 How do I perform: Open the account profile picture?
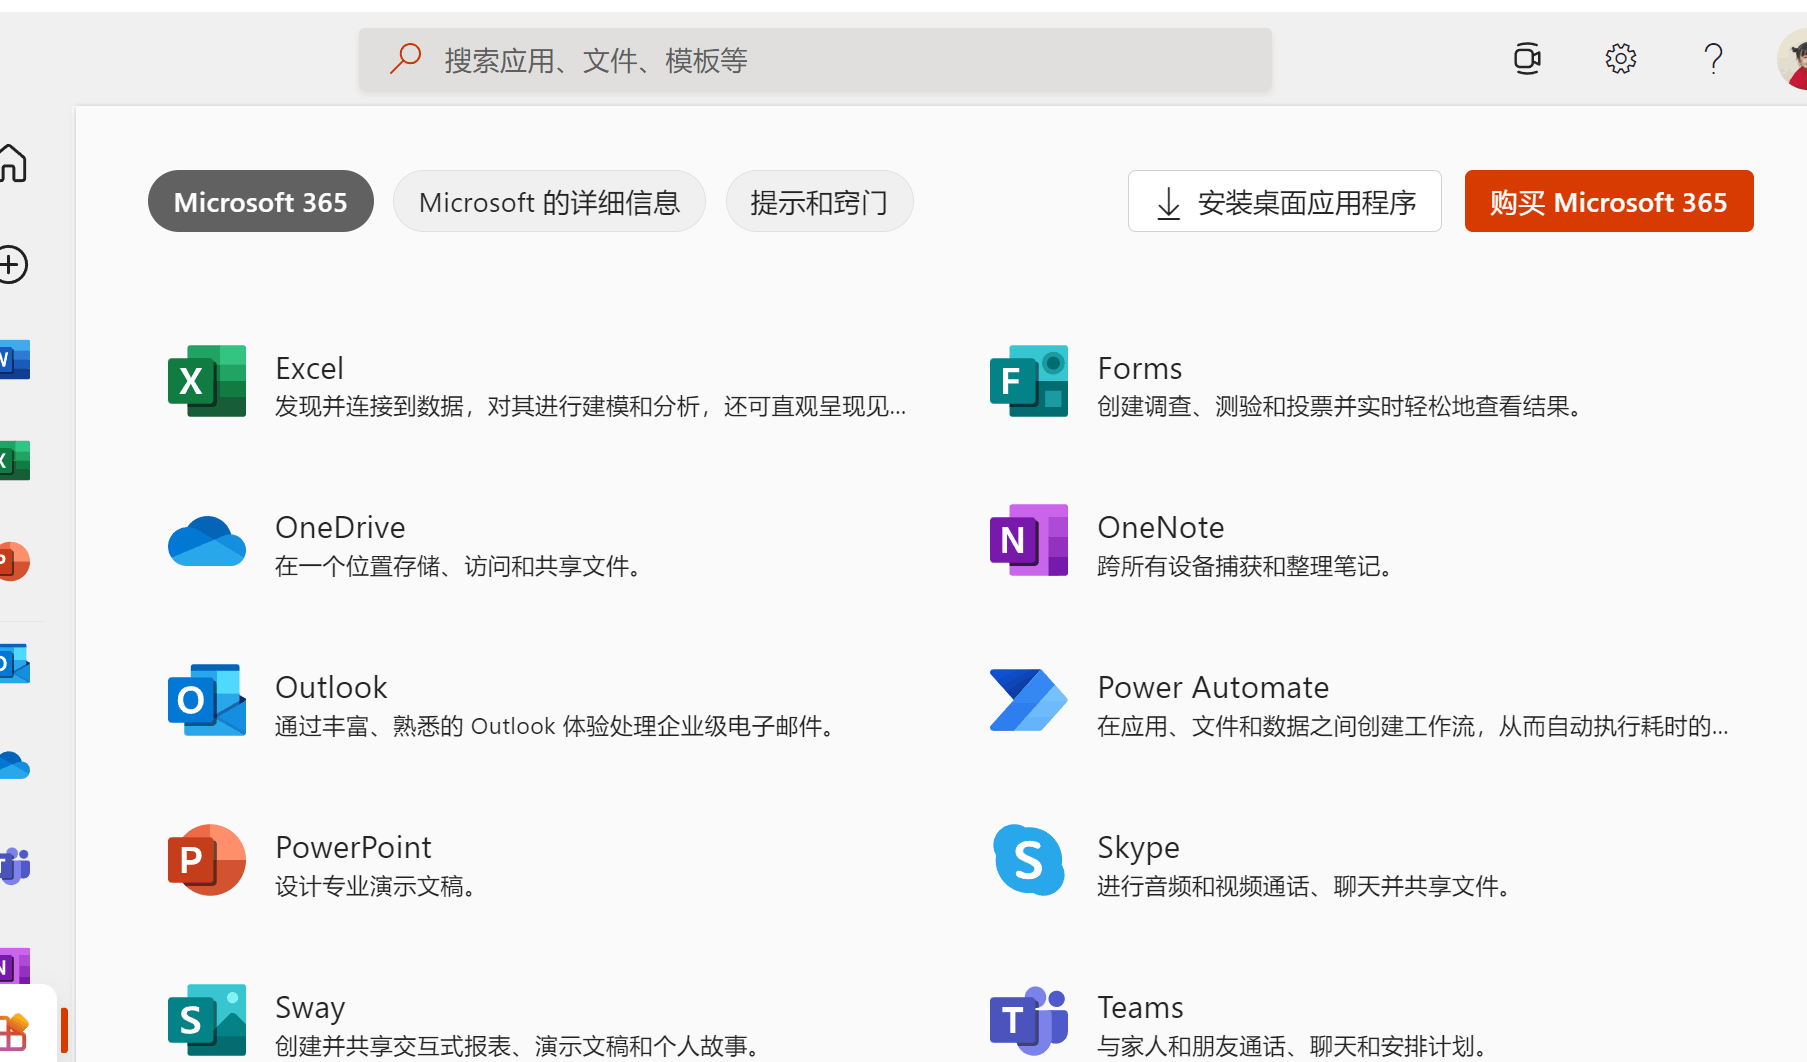click(1793, 59)
